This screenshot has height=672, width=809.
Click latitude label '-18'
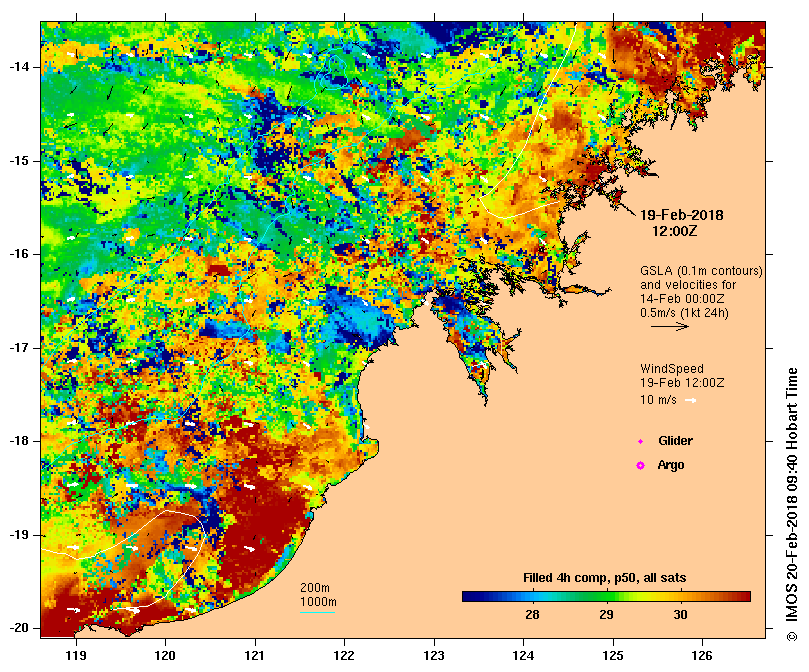(x=19, y=441)
